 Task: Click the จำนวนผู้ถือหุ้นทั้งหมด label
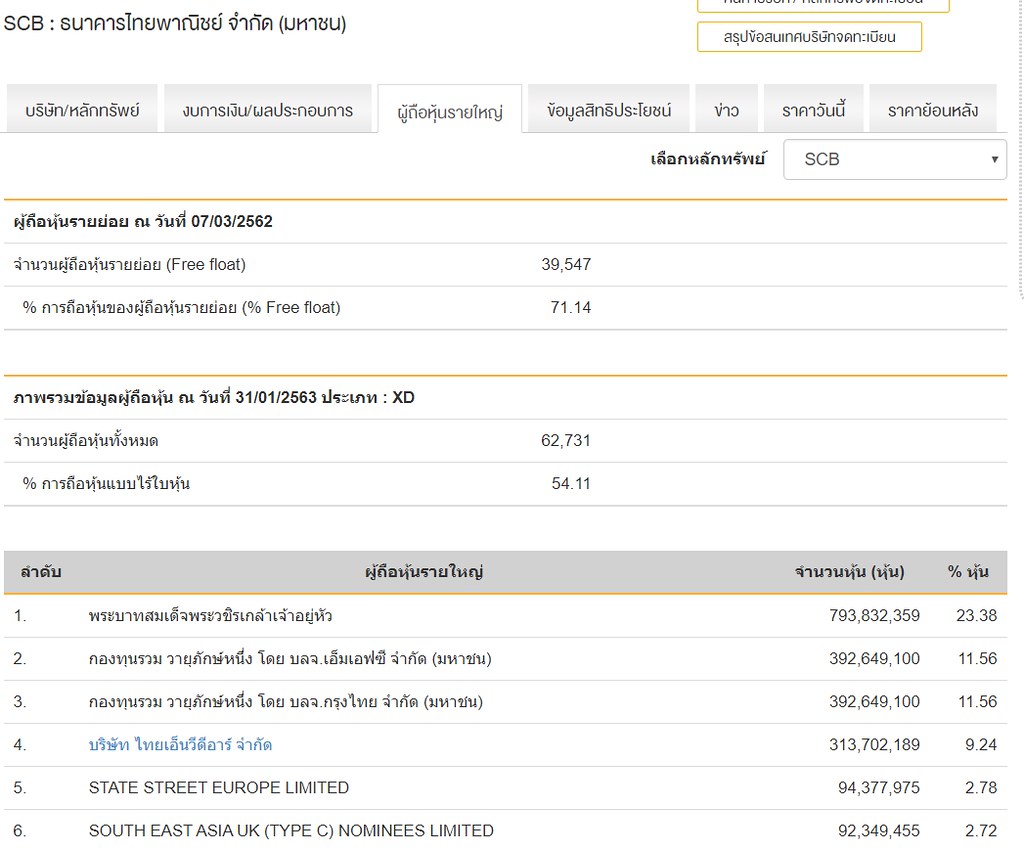[x=86, y=441]
